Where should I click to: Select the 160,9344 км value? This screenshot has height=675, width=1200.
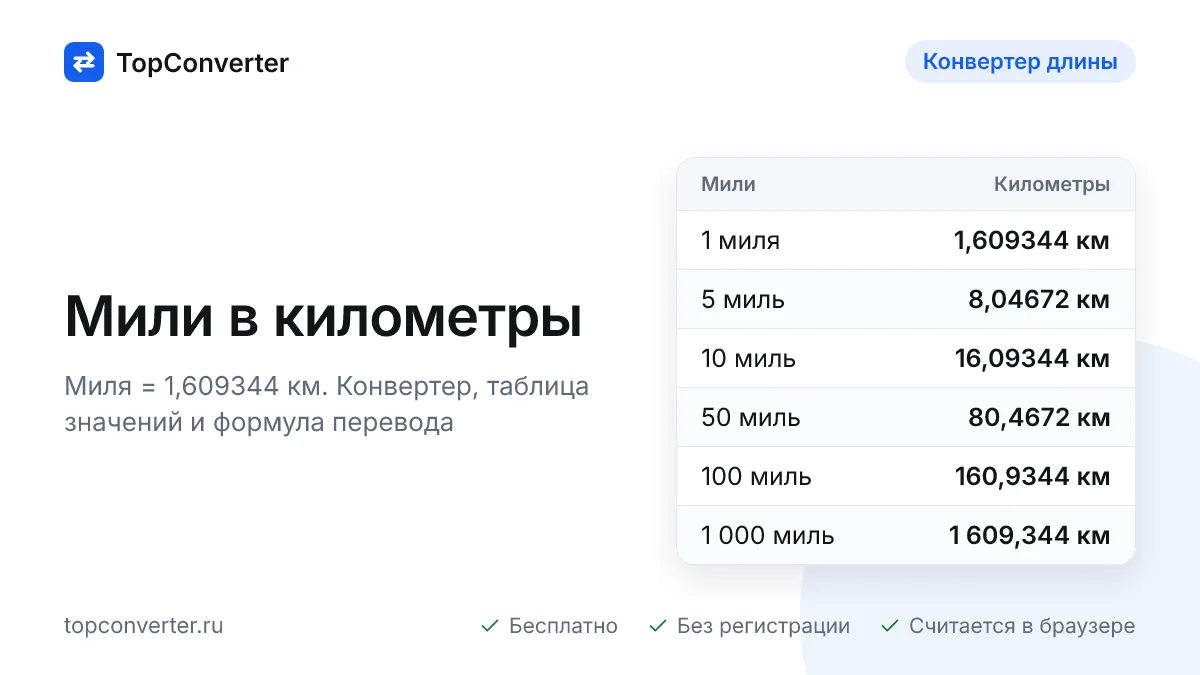coord(1033,477)
